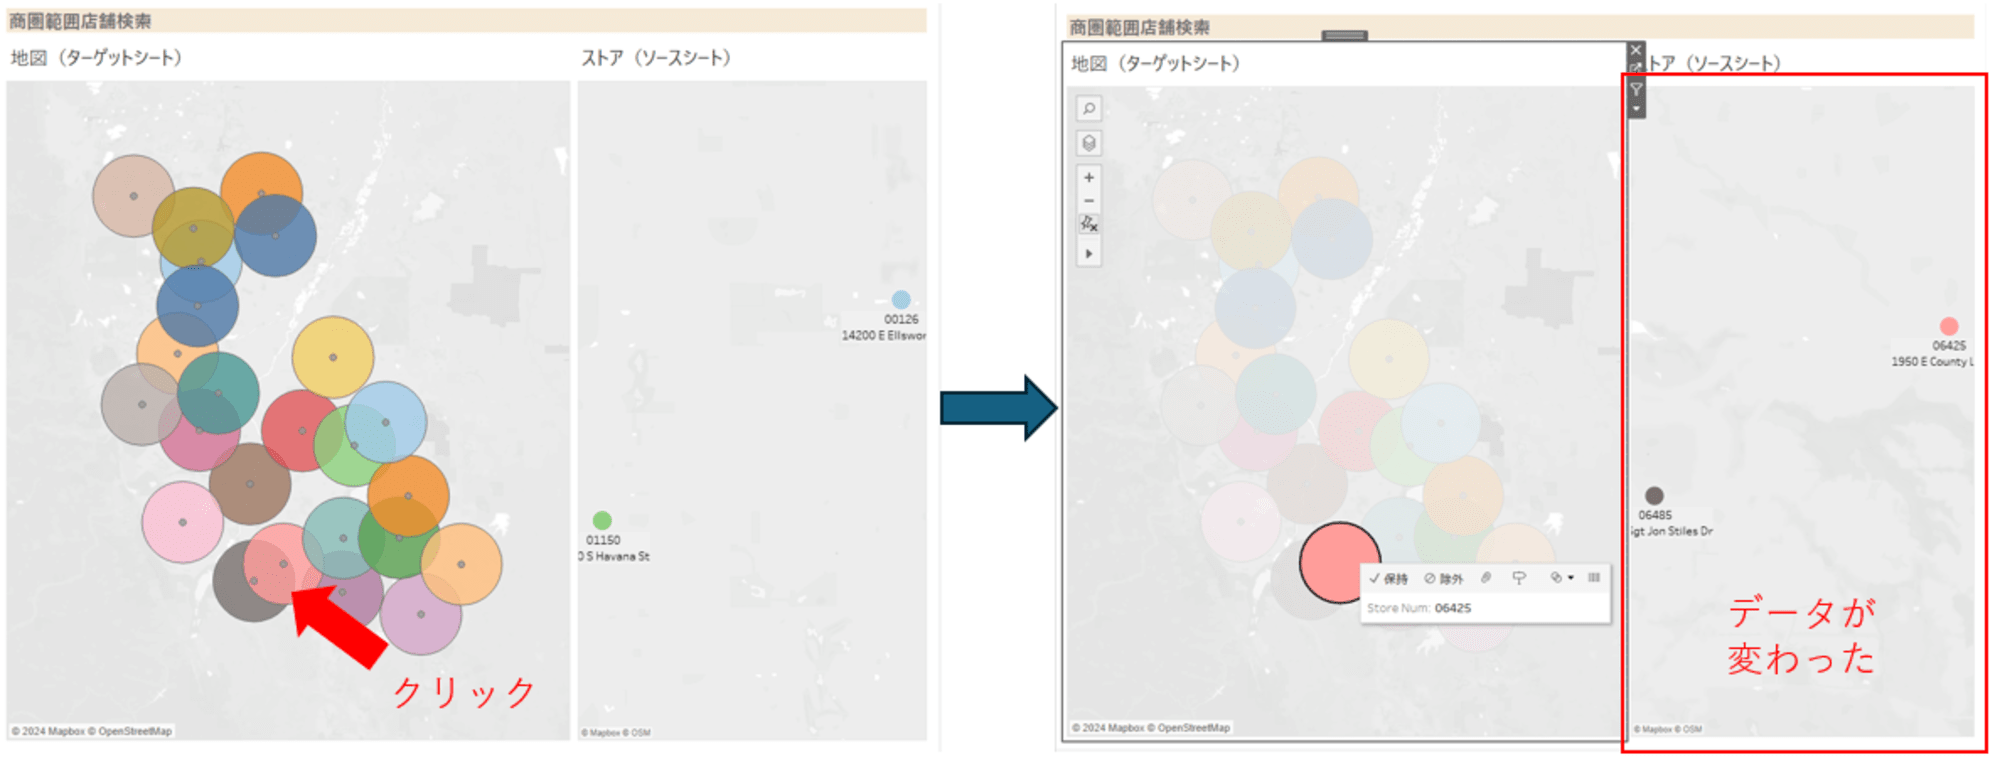The width and height of the screenshot is (2000, 762).
Task: Select the blue store dot labeled 00126
Action: pos(901,299)
